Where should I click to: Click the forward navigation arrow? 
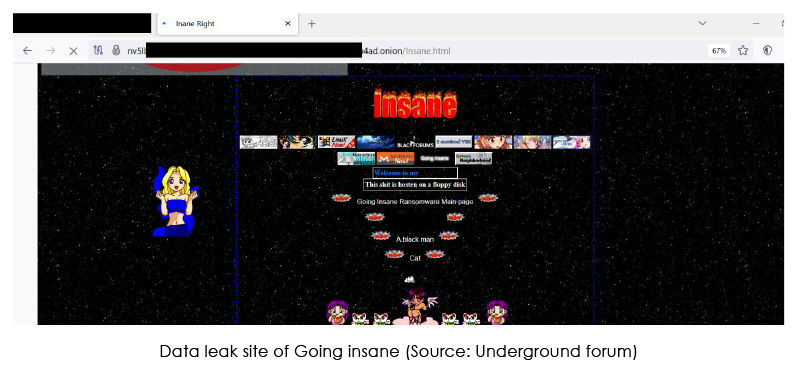point(51,51)
